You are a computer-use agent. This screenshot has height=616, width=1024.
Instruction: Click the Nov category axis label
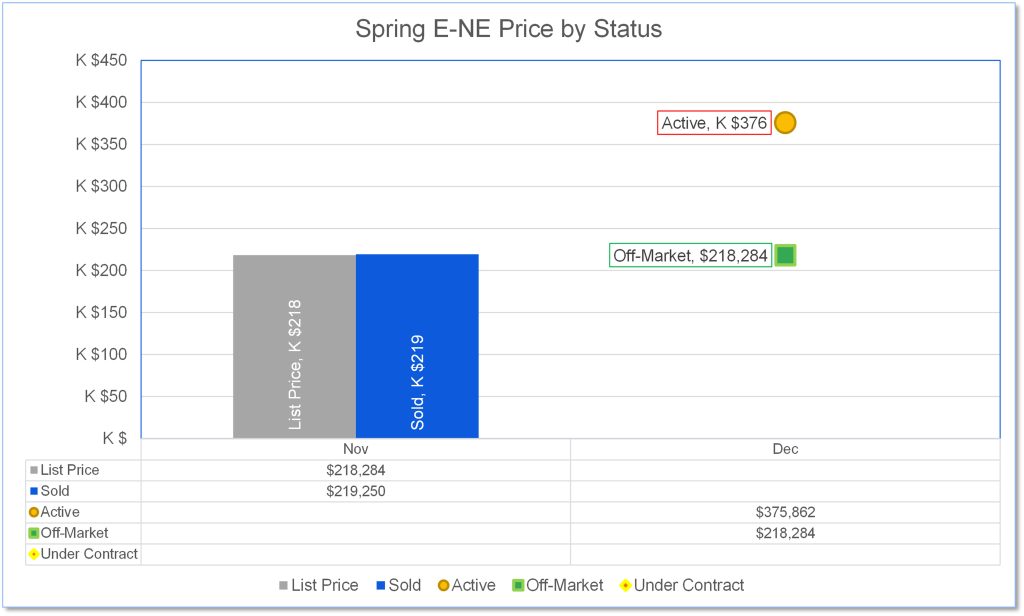(355, 449)
